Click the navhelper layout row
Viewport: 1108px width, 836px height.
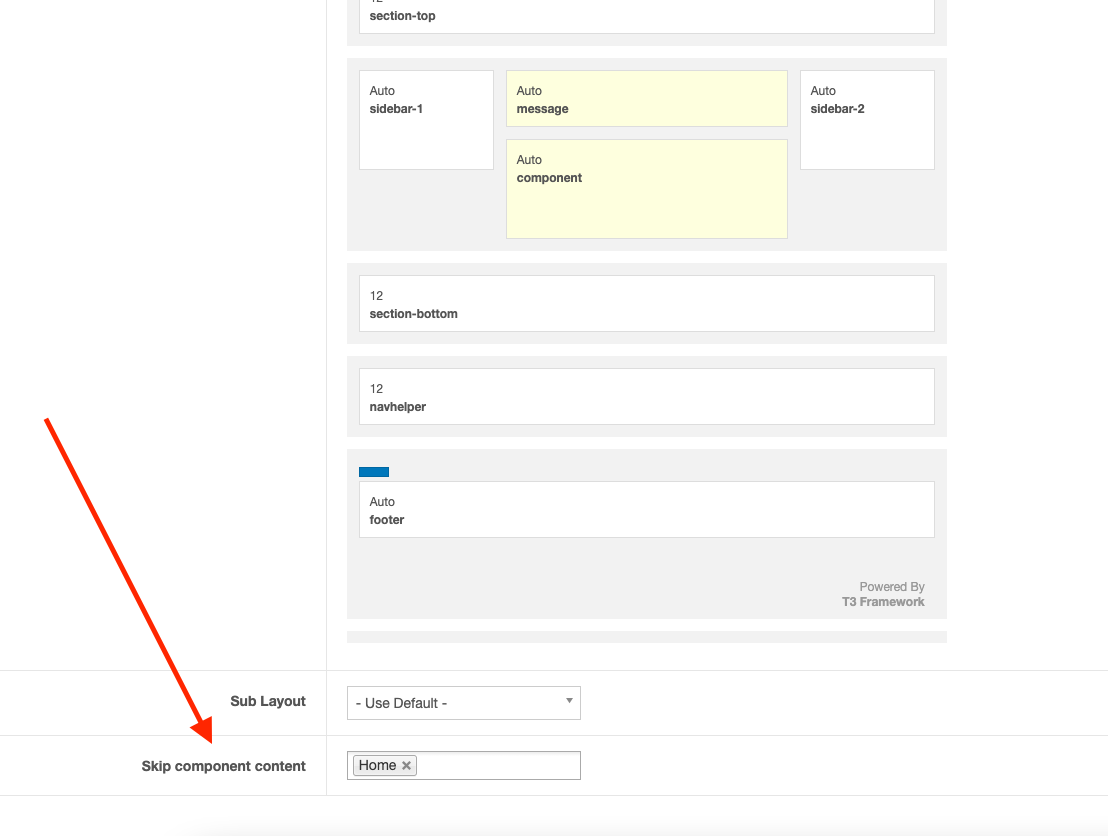646,397
